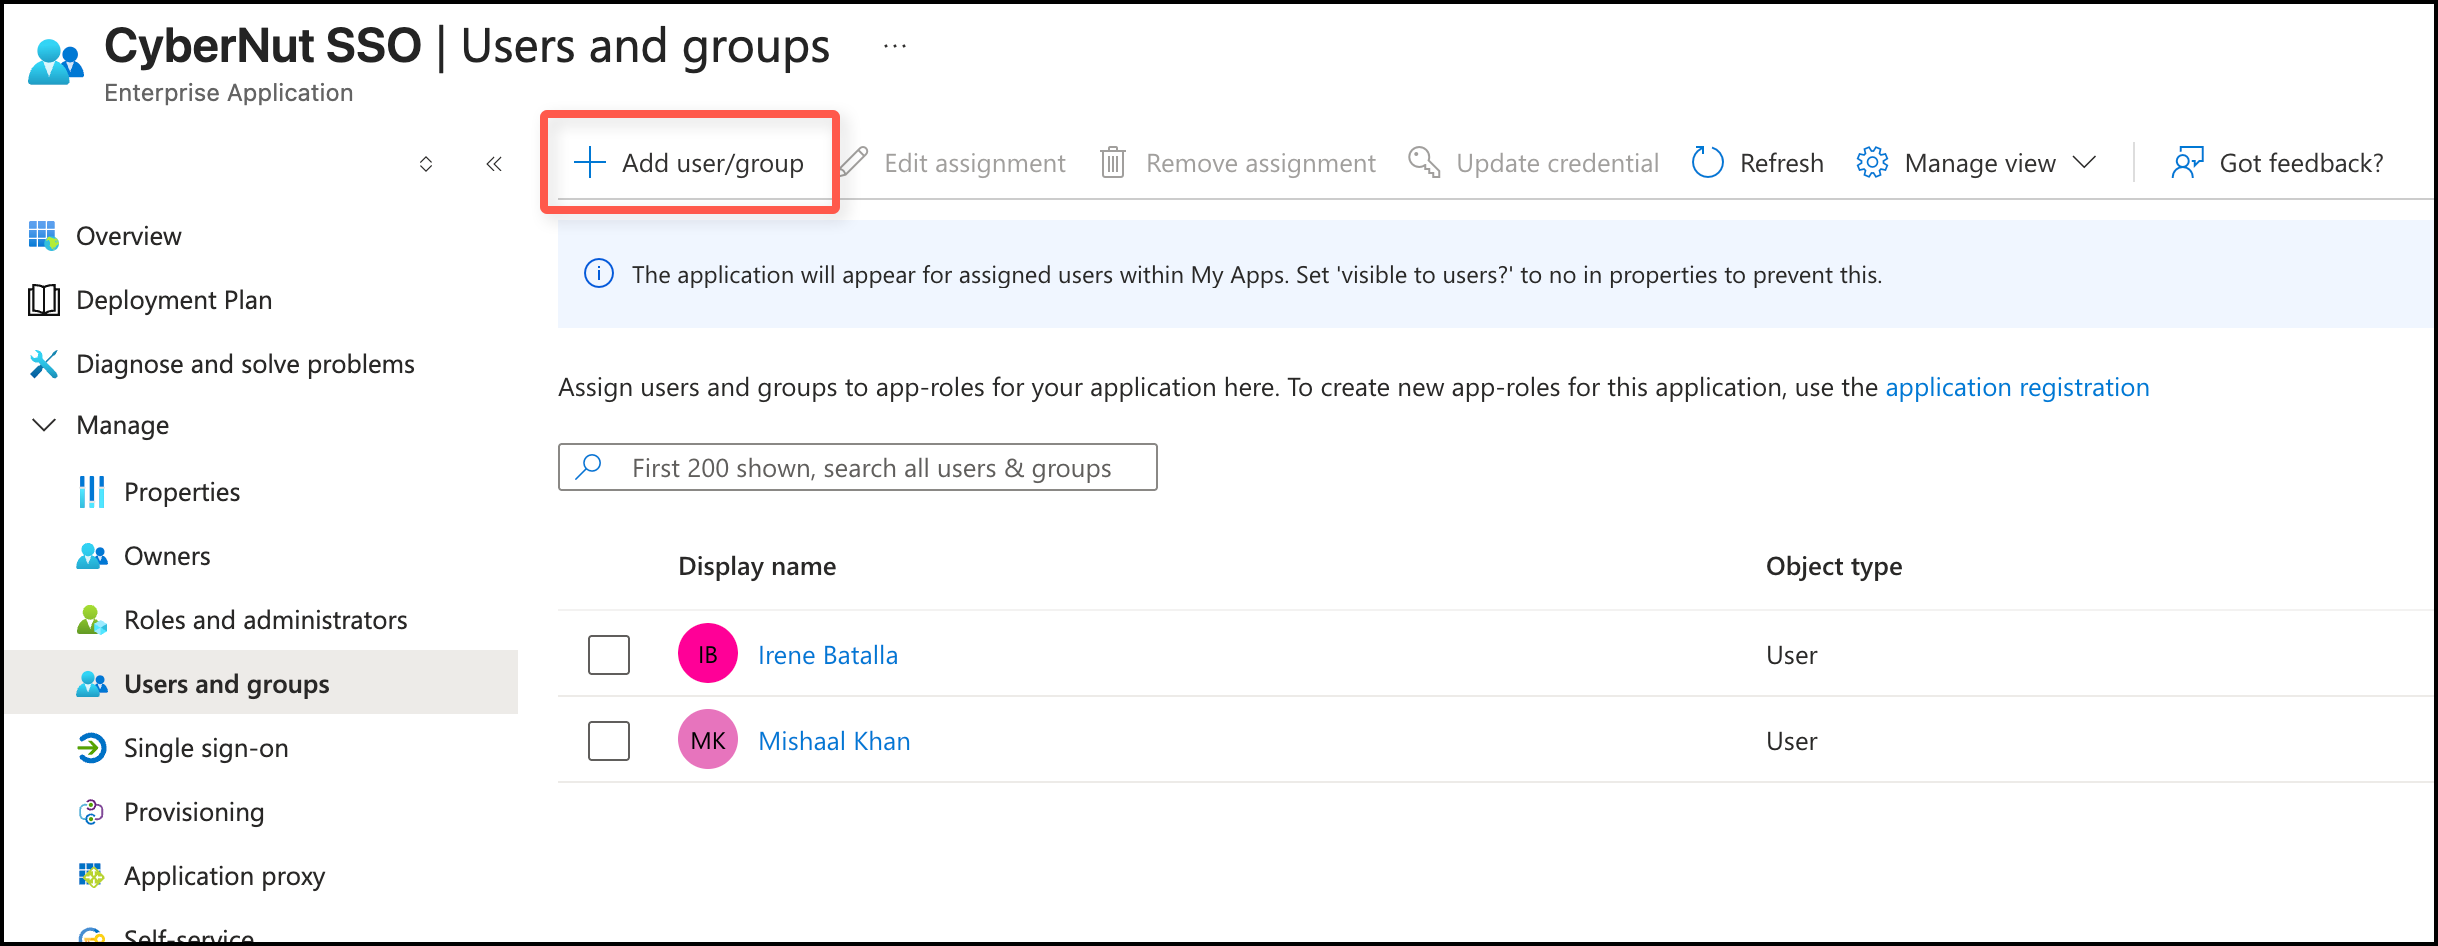This screenshot has width=2438, height=946.
Task: Collapse the Manage section chevron
Action: click(43, 425)
